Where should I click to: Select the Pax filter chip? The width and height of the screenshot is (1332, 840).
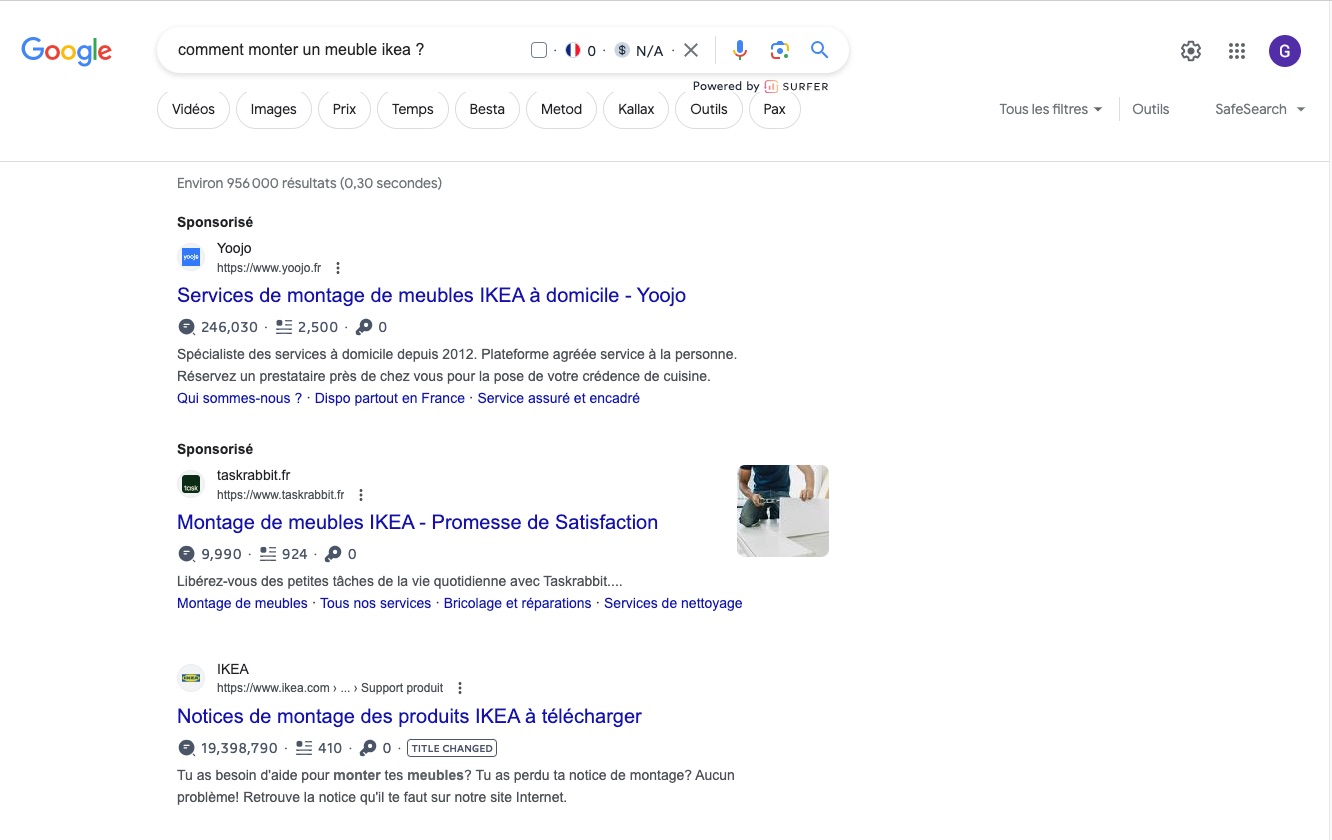pyautogui.click(x=775, y=109)
